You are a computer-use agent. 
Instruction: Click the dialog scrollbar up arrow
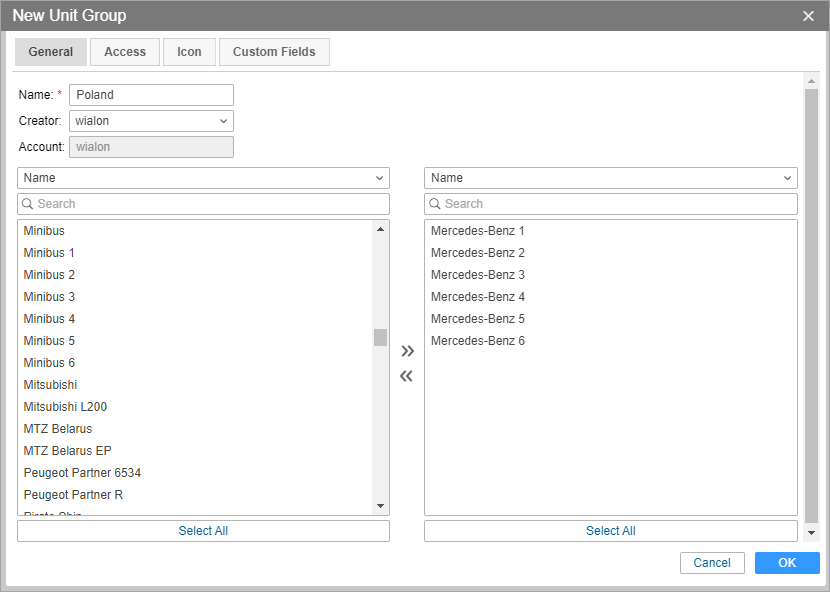[811, 82]
